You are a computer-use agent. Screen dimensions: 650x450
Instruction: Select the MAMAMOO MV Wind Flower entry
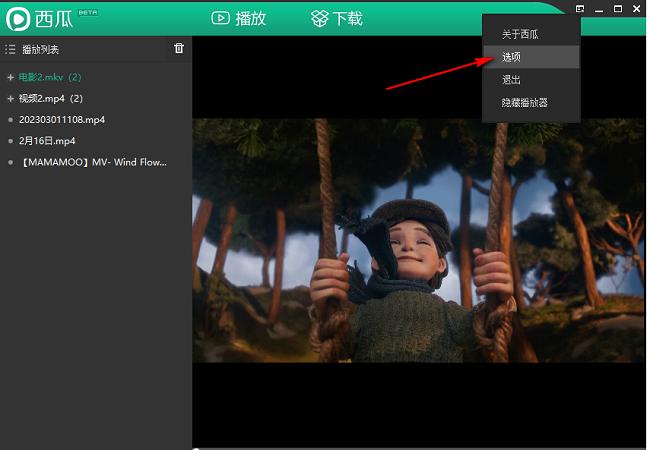click(x=92, y=161)
